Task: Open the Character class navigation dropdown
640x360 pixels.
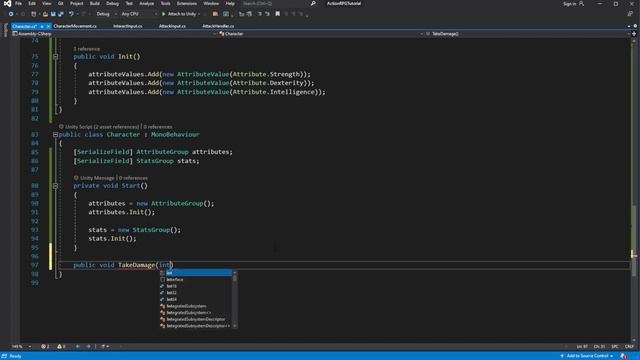Action: click(x=320, y=34)
